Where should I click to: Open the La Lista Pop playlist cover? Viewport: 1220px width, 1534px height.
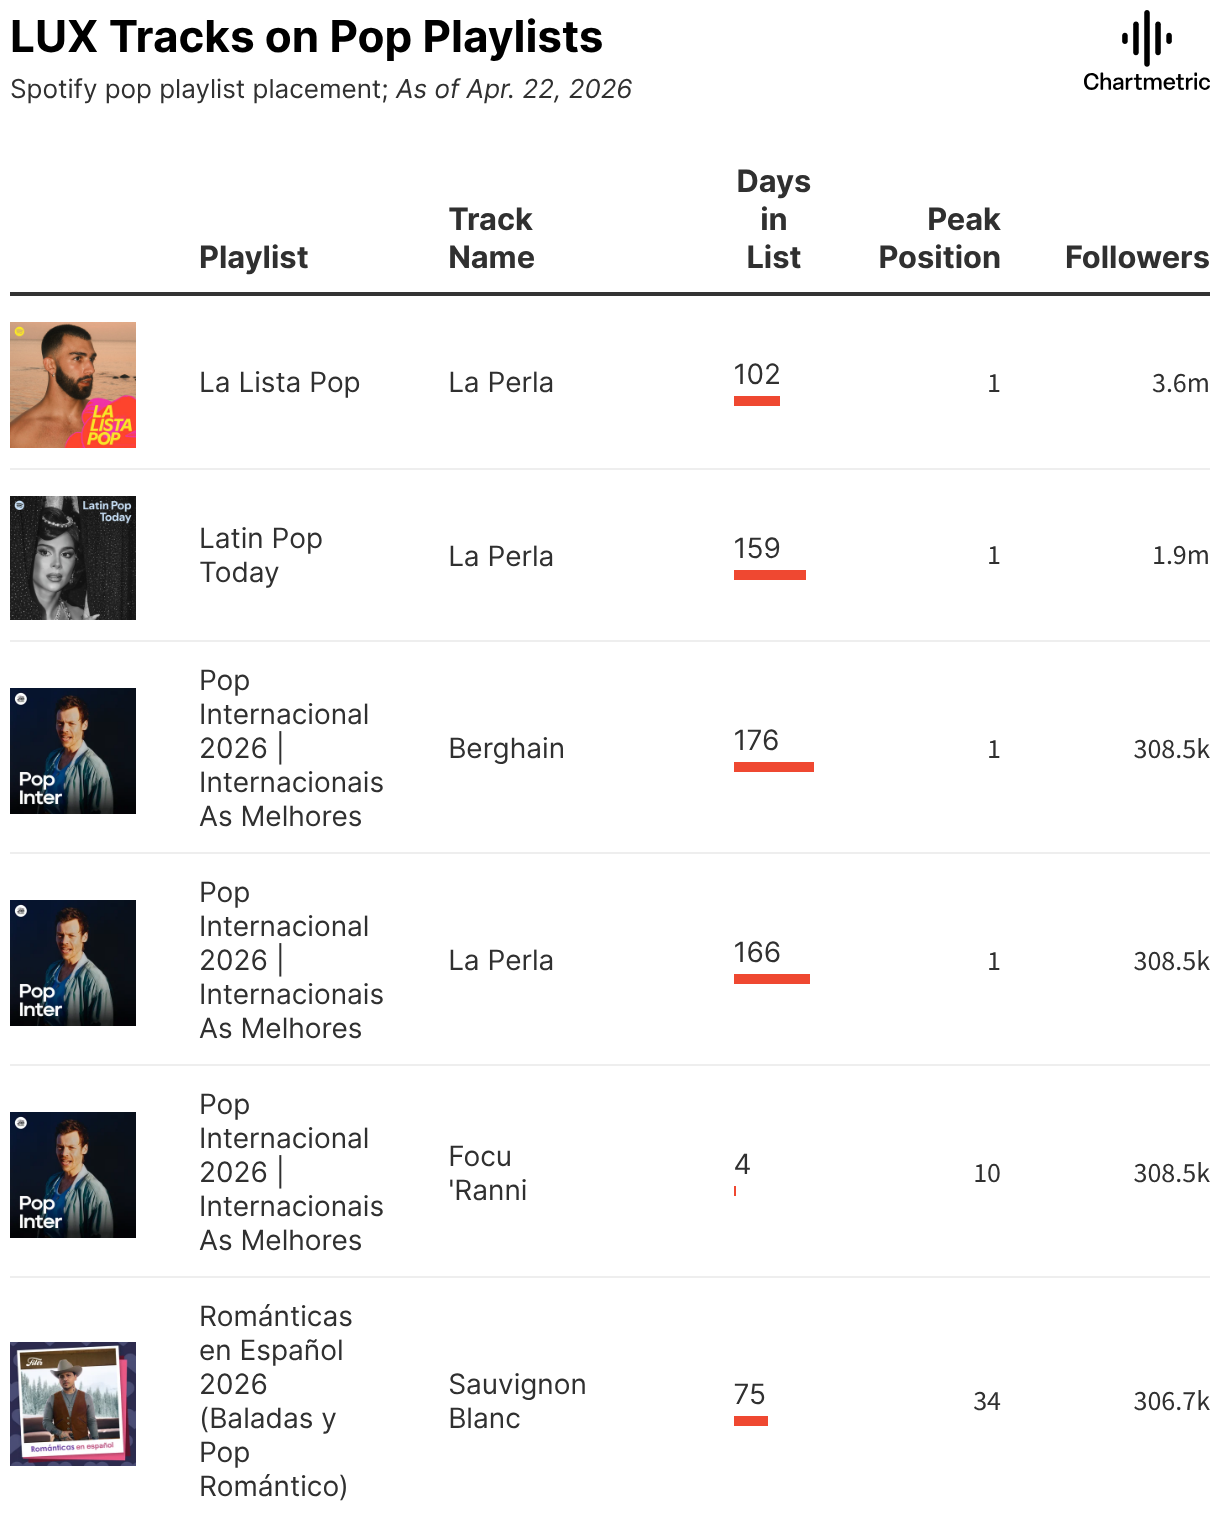[x=73, y=385]
